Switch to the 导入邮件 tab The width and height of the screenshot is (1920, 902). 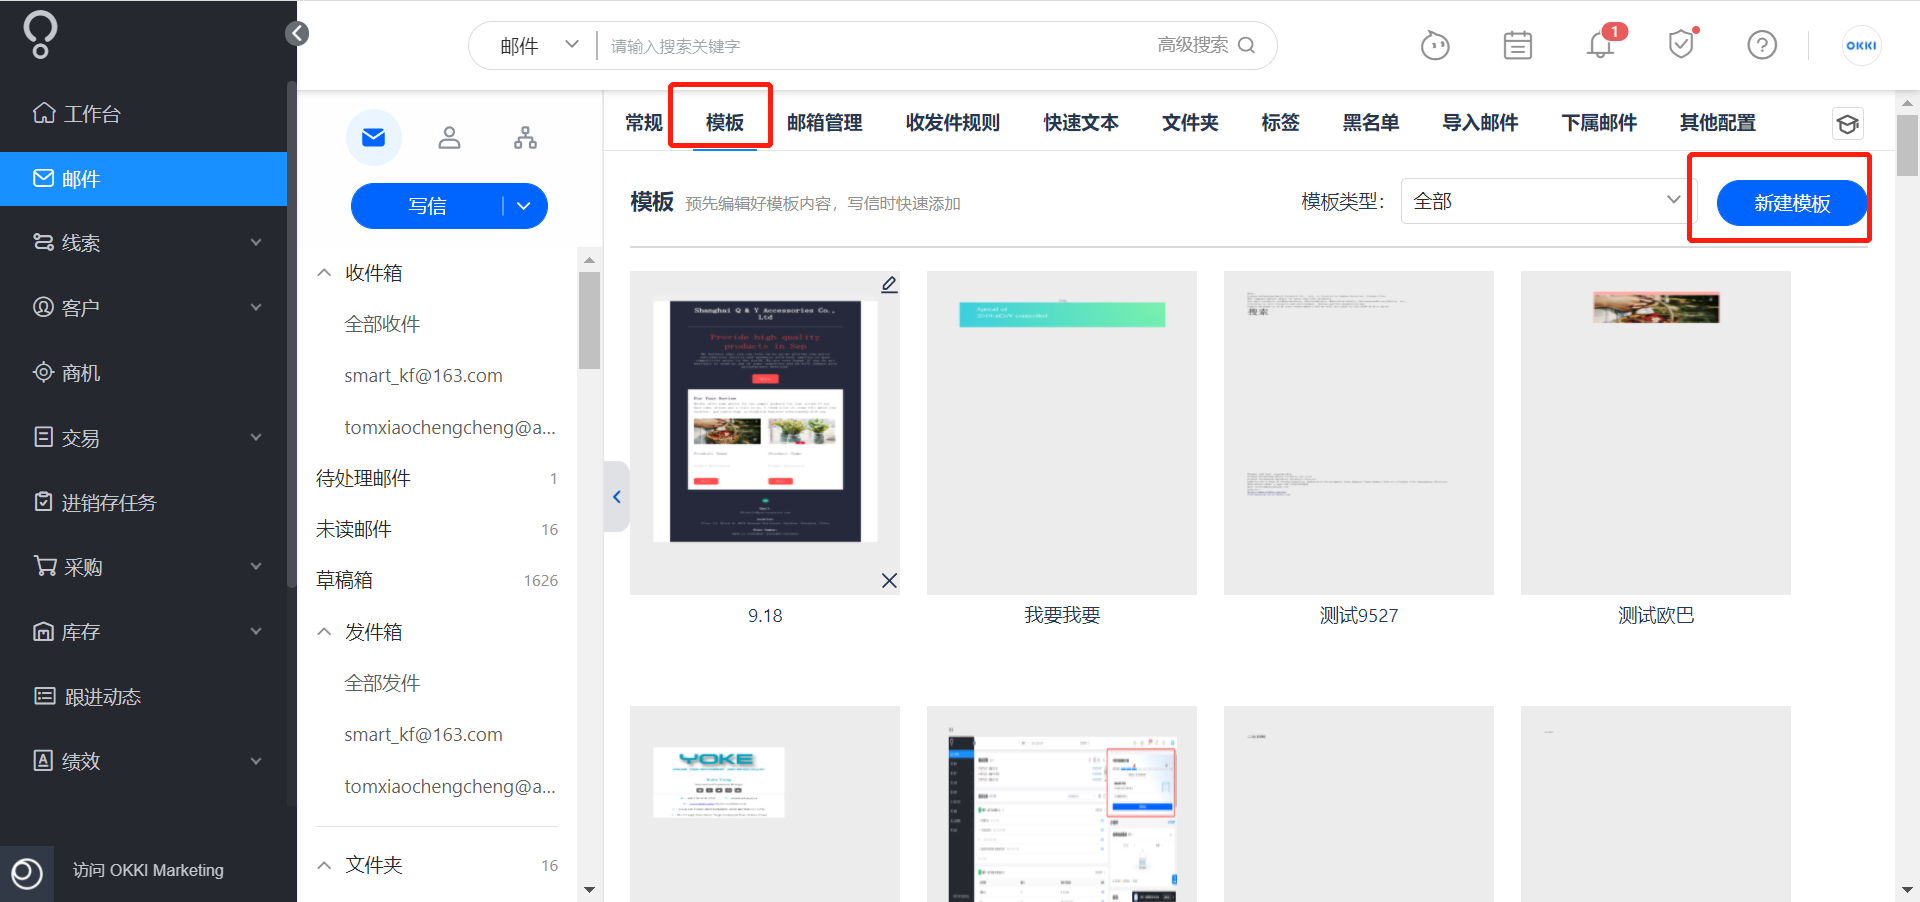point(1480,123)
